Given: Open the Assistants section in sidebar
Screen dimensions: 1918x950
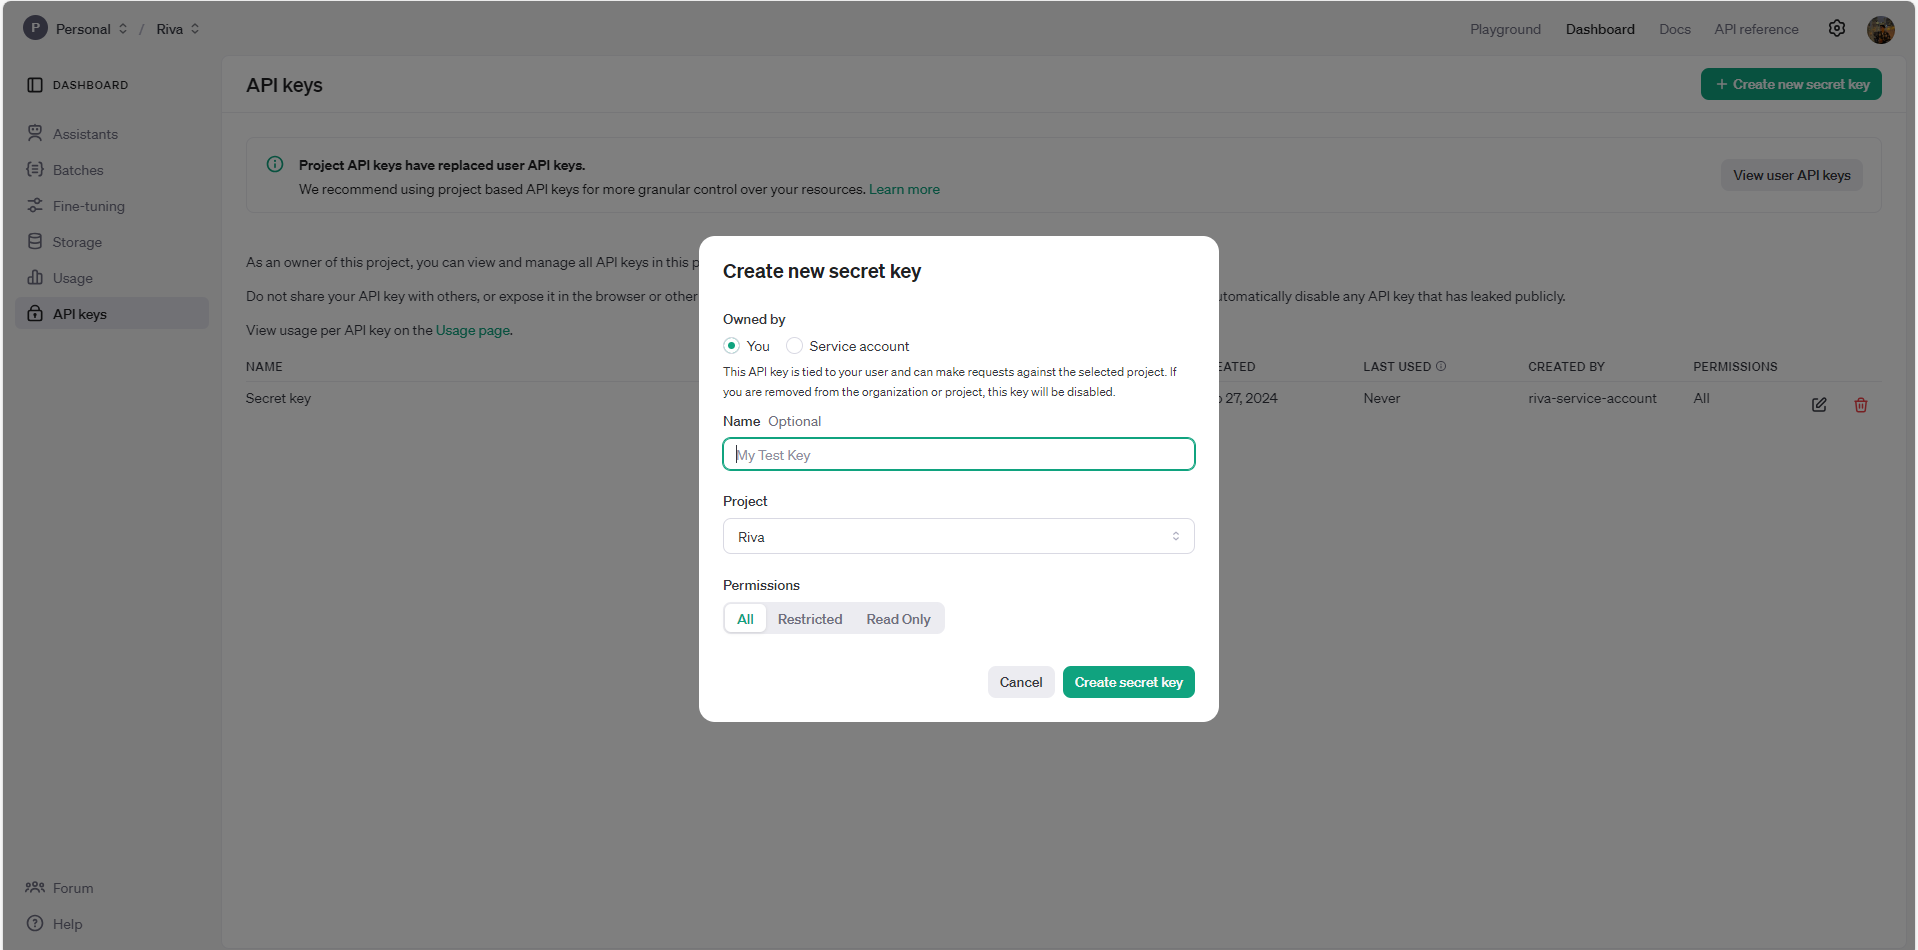Looking at the screenshot, I should tap(85, 133).
